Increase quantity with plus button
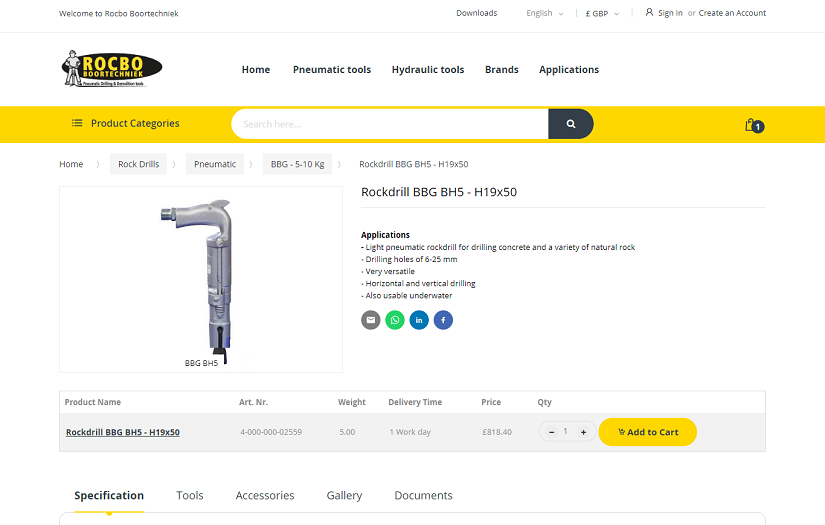This screenshot has width=825, height=525. 583,432
